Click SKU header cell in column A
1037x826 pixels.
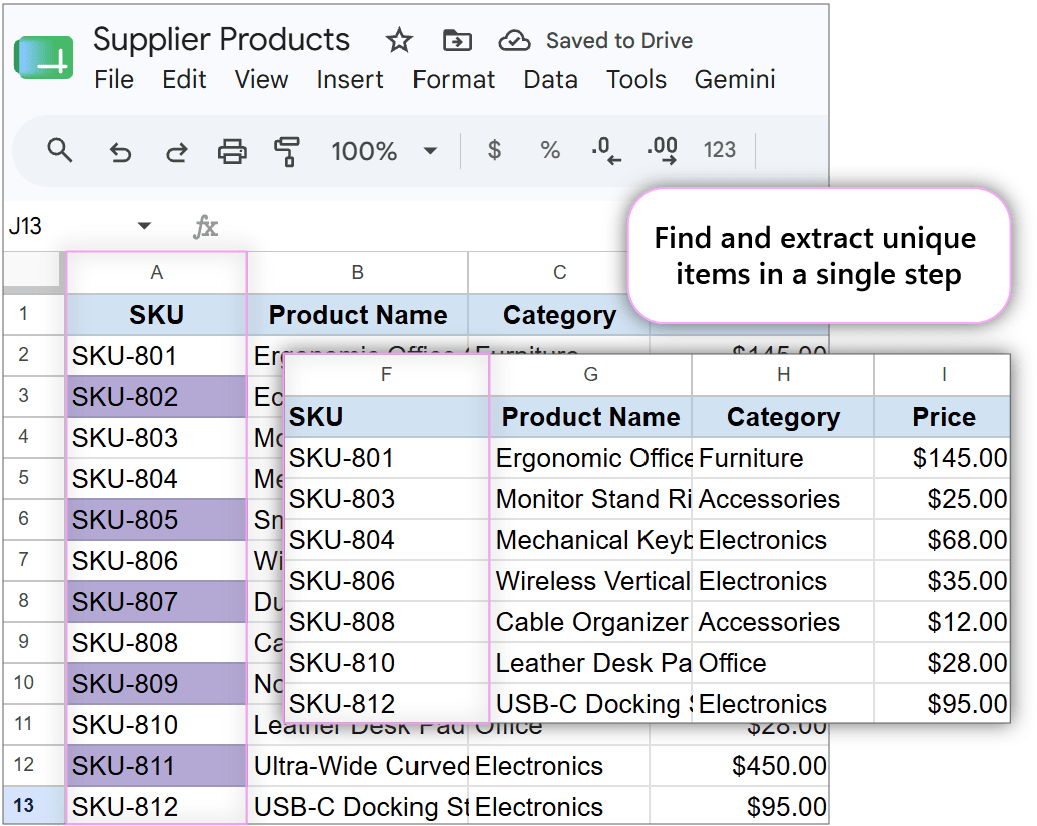[157, 315]
